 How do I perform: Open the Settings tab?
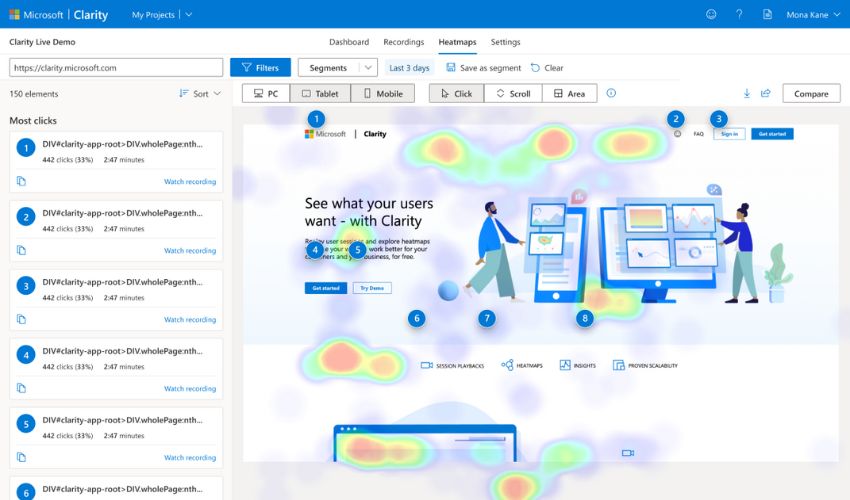pyautogui.click(x=505, y=42)
